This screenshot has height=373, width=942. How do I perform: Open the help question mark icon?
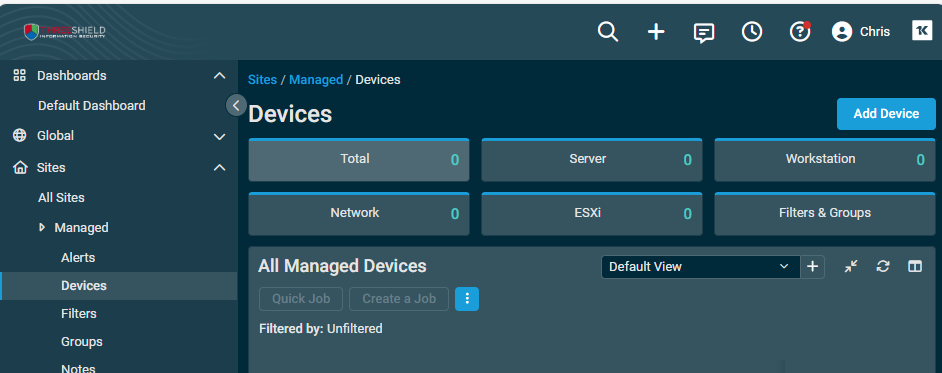[800, 31]
